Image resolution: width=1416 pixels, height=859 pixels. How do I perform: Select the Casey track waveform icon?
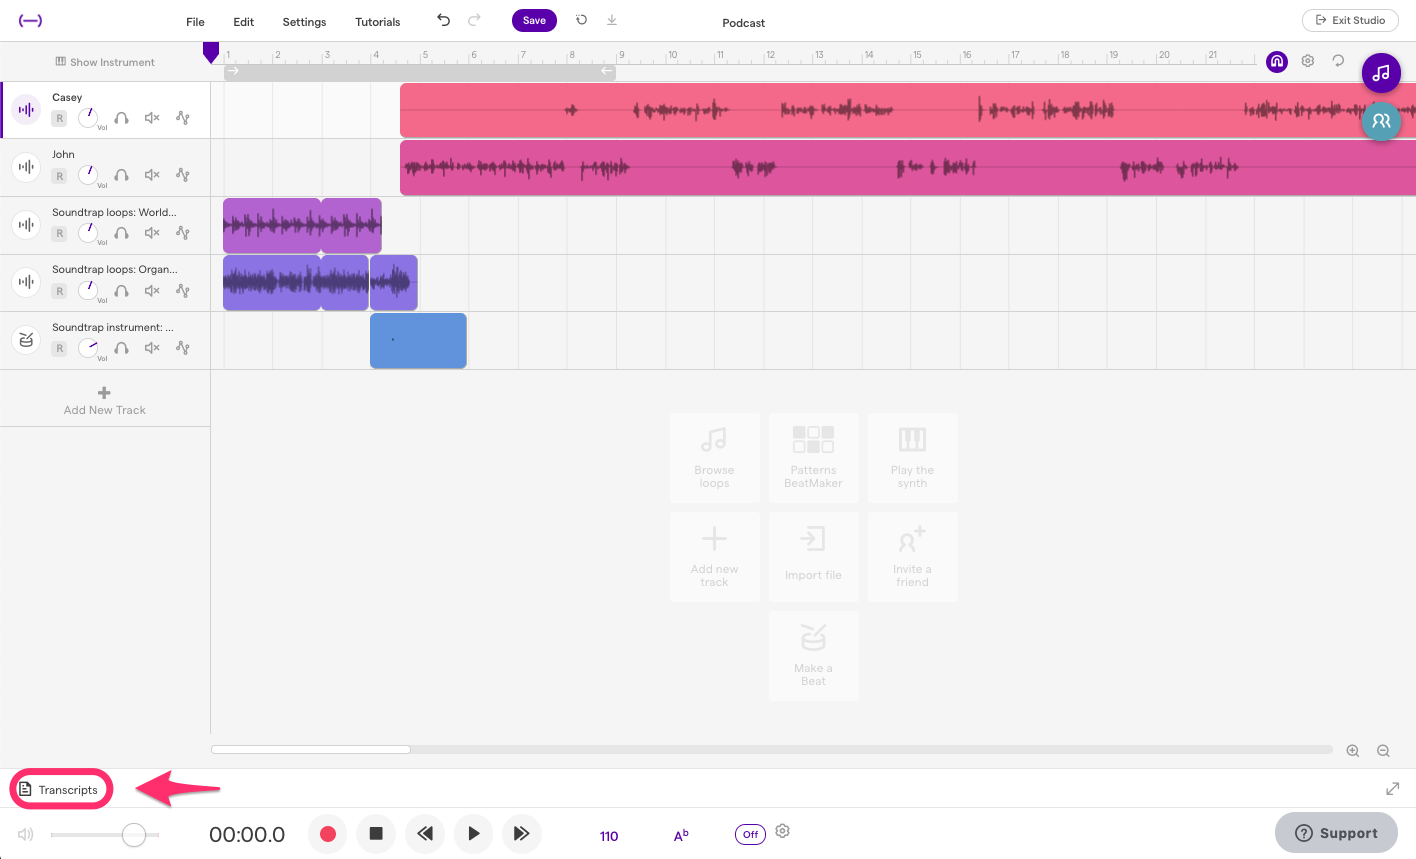pyautogui.click(x=27, y=110)
